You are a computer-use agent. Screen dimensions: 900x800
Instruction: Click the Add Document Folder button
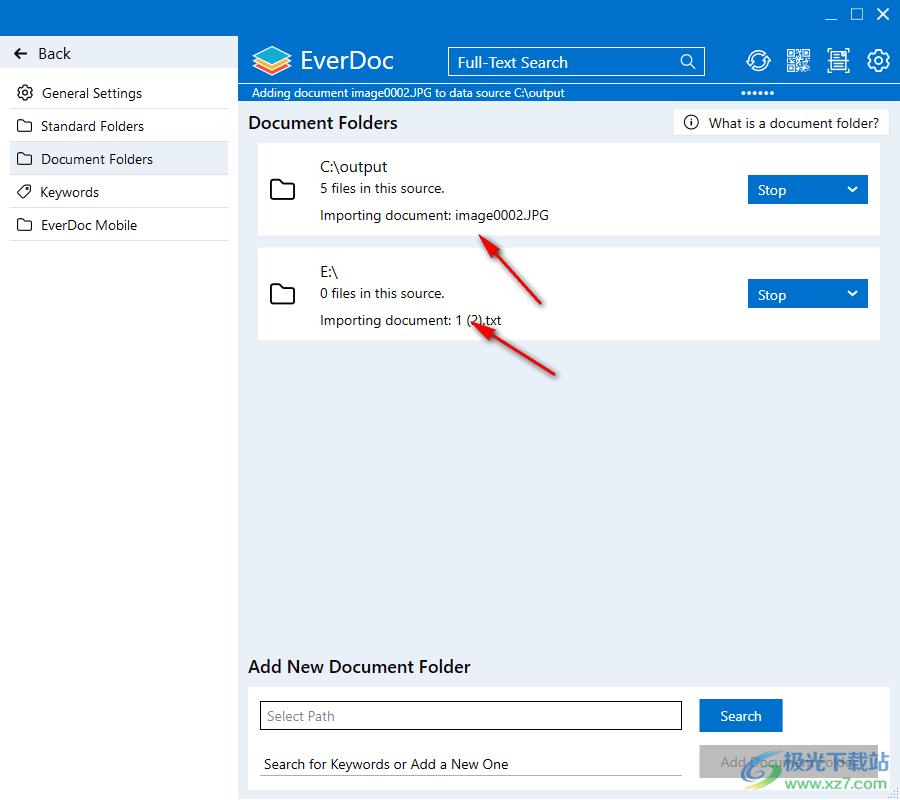(x=789, y=762)
